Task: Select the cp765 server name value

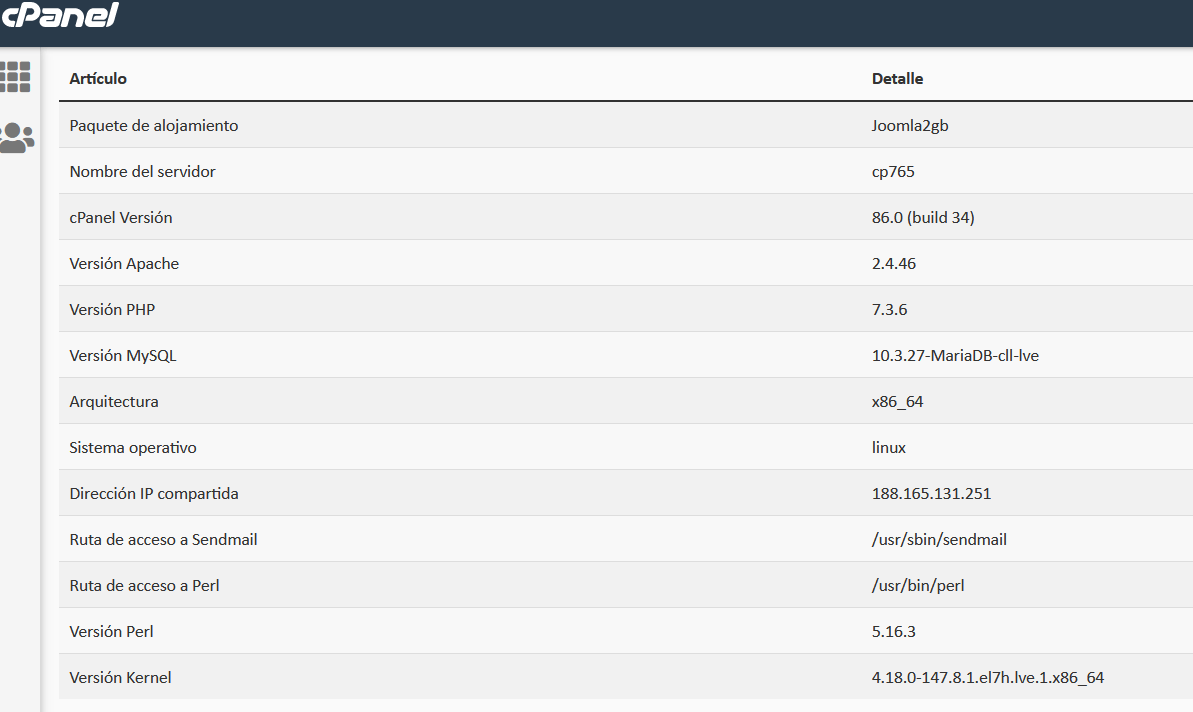Action: 893,172
